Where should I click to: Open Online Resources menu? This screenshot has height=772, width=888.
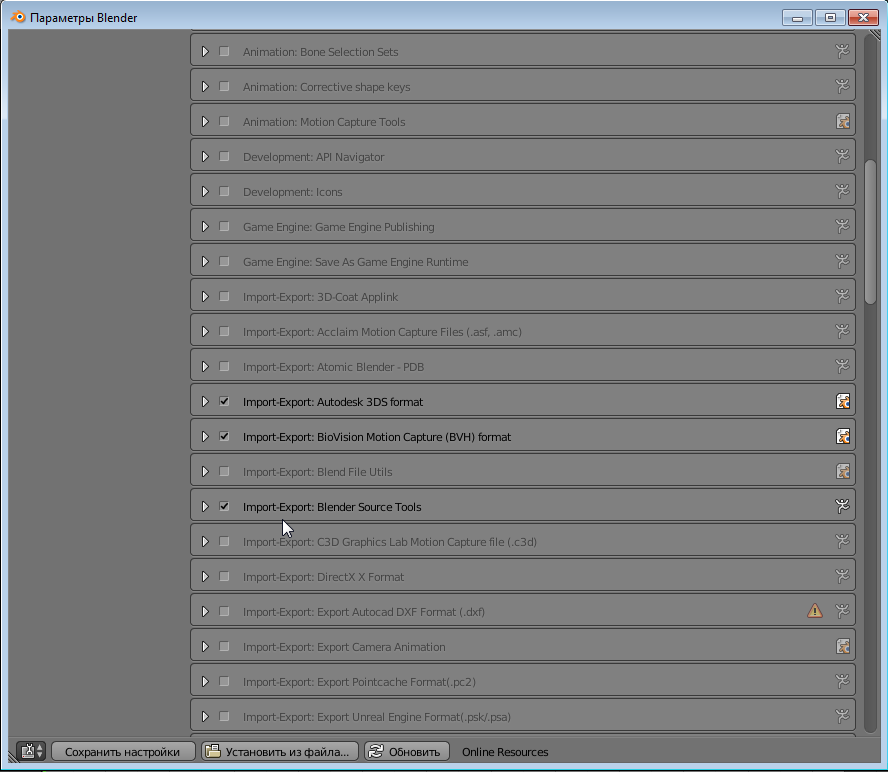pos(505,752)
